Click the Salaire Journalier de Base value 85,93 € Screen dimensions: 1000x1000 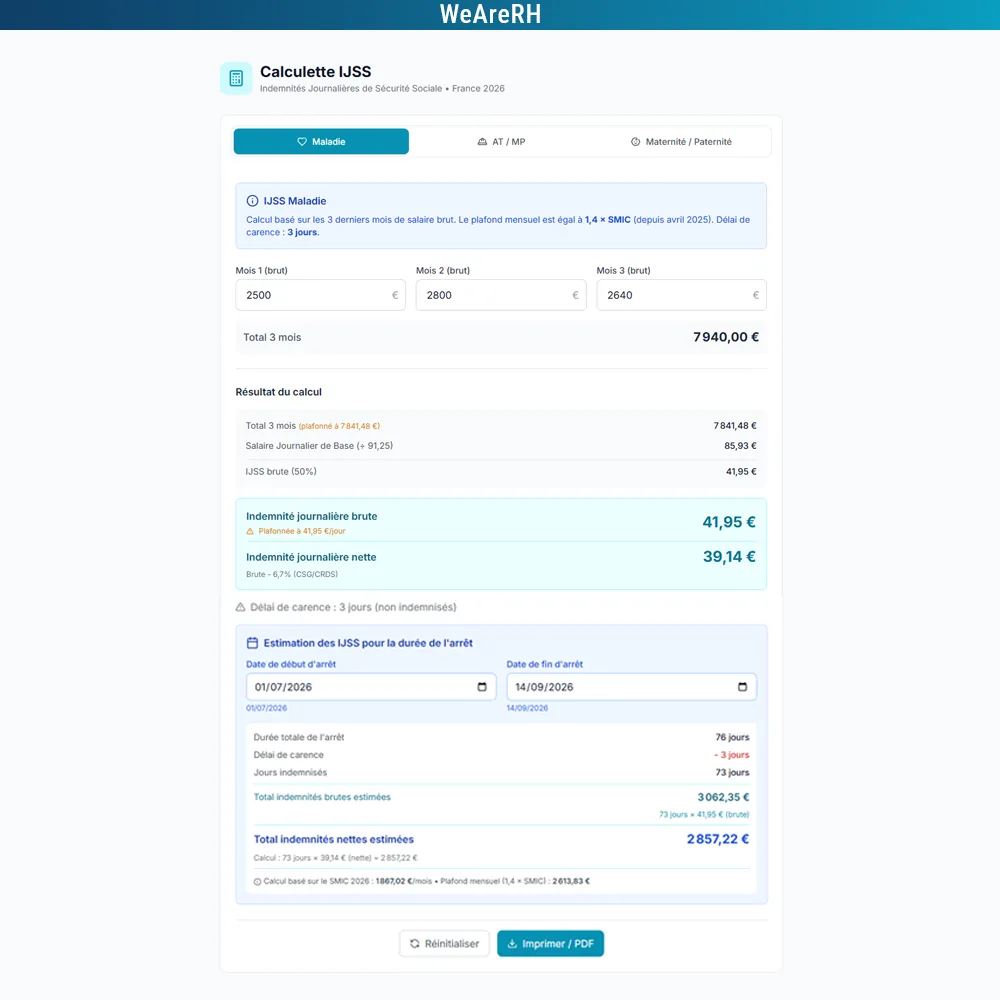(740, 446)
